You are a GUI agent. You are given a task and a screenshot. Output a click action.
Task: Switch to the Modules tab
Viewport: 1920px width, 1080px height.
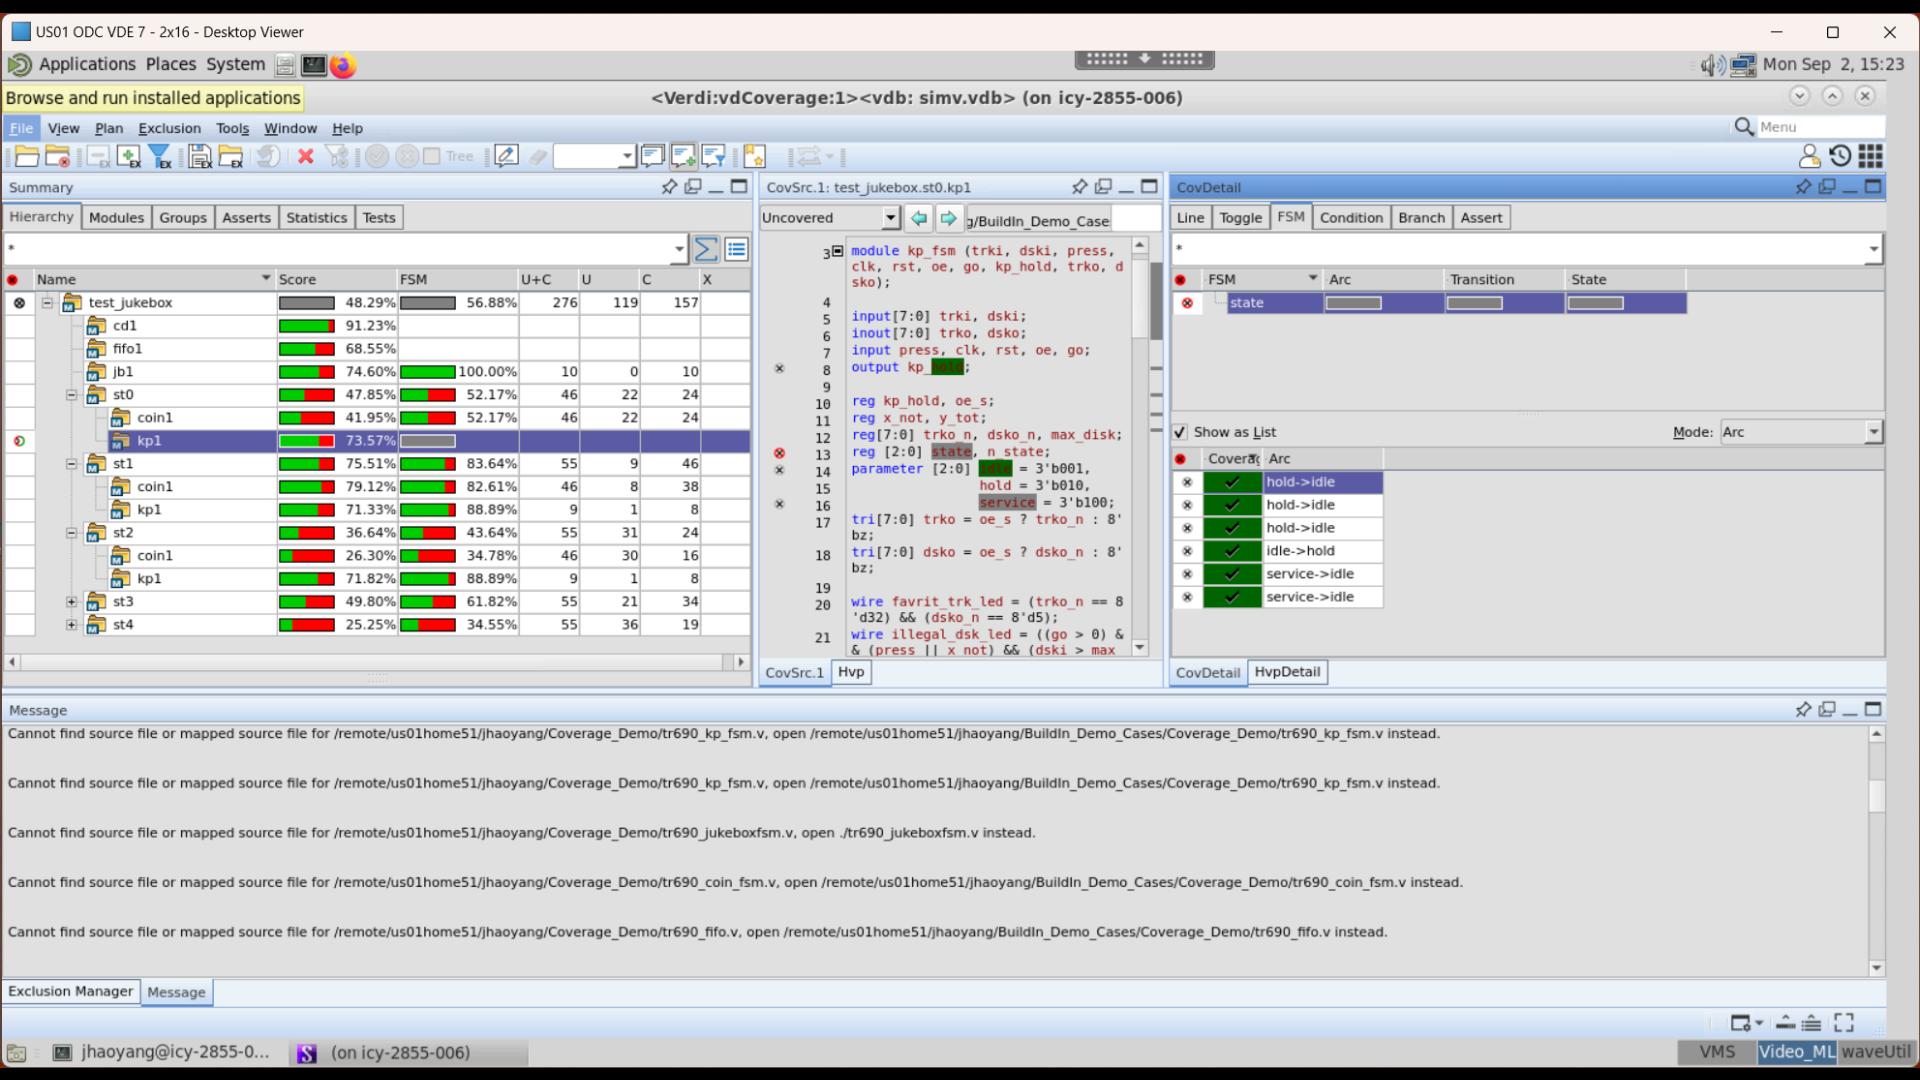pyautogui.click(x=116, y=218)
